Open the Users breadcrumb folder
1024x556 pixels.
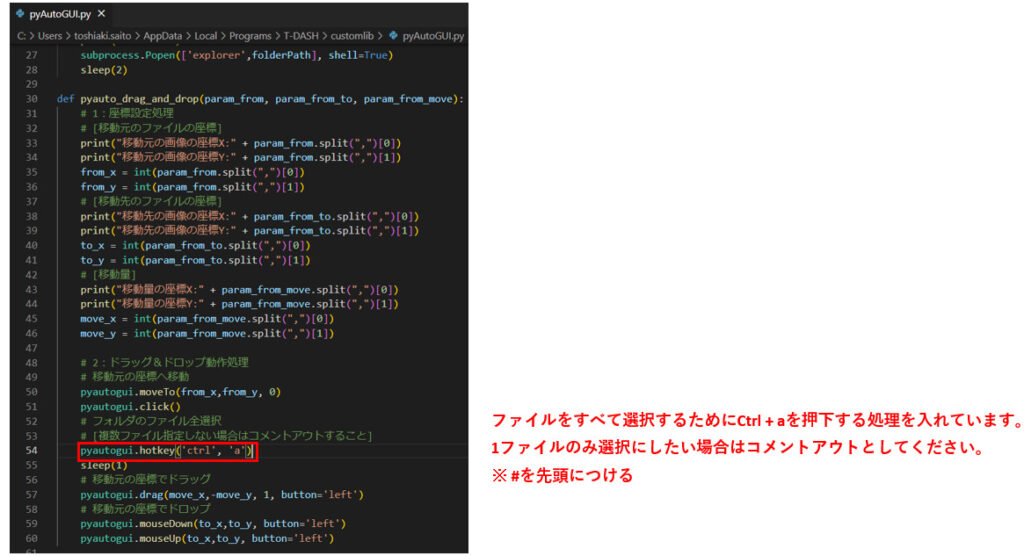coord(48,37)
